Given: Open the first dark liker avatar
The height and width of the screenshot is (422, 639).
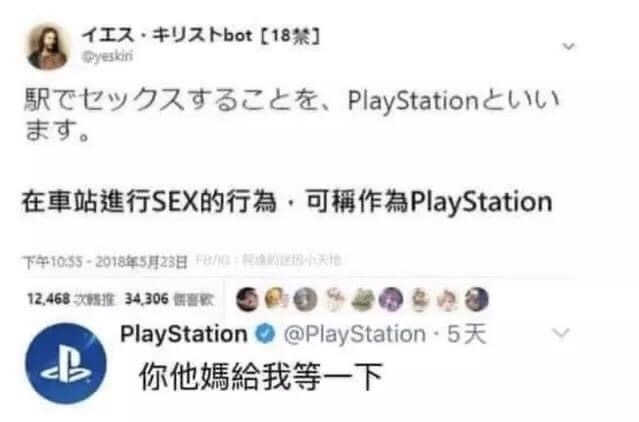Looking at the screenshot, I should (x=248, y=300).
